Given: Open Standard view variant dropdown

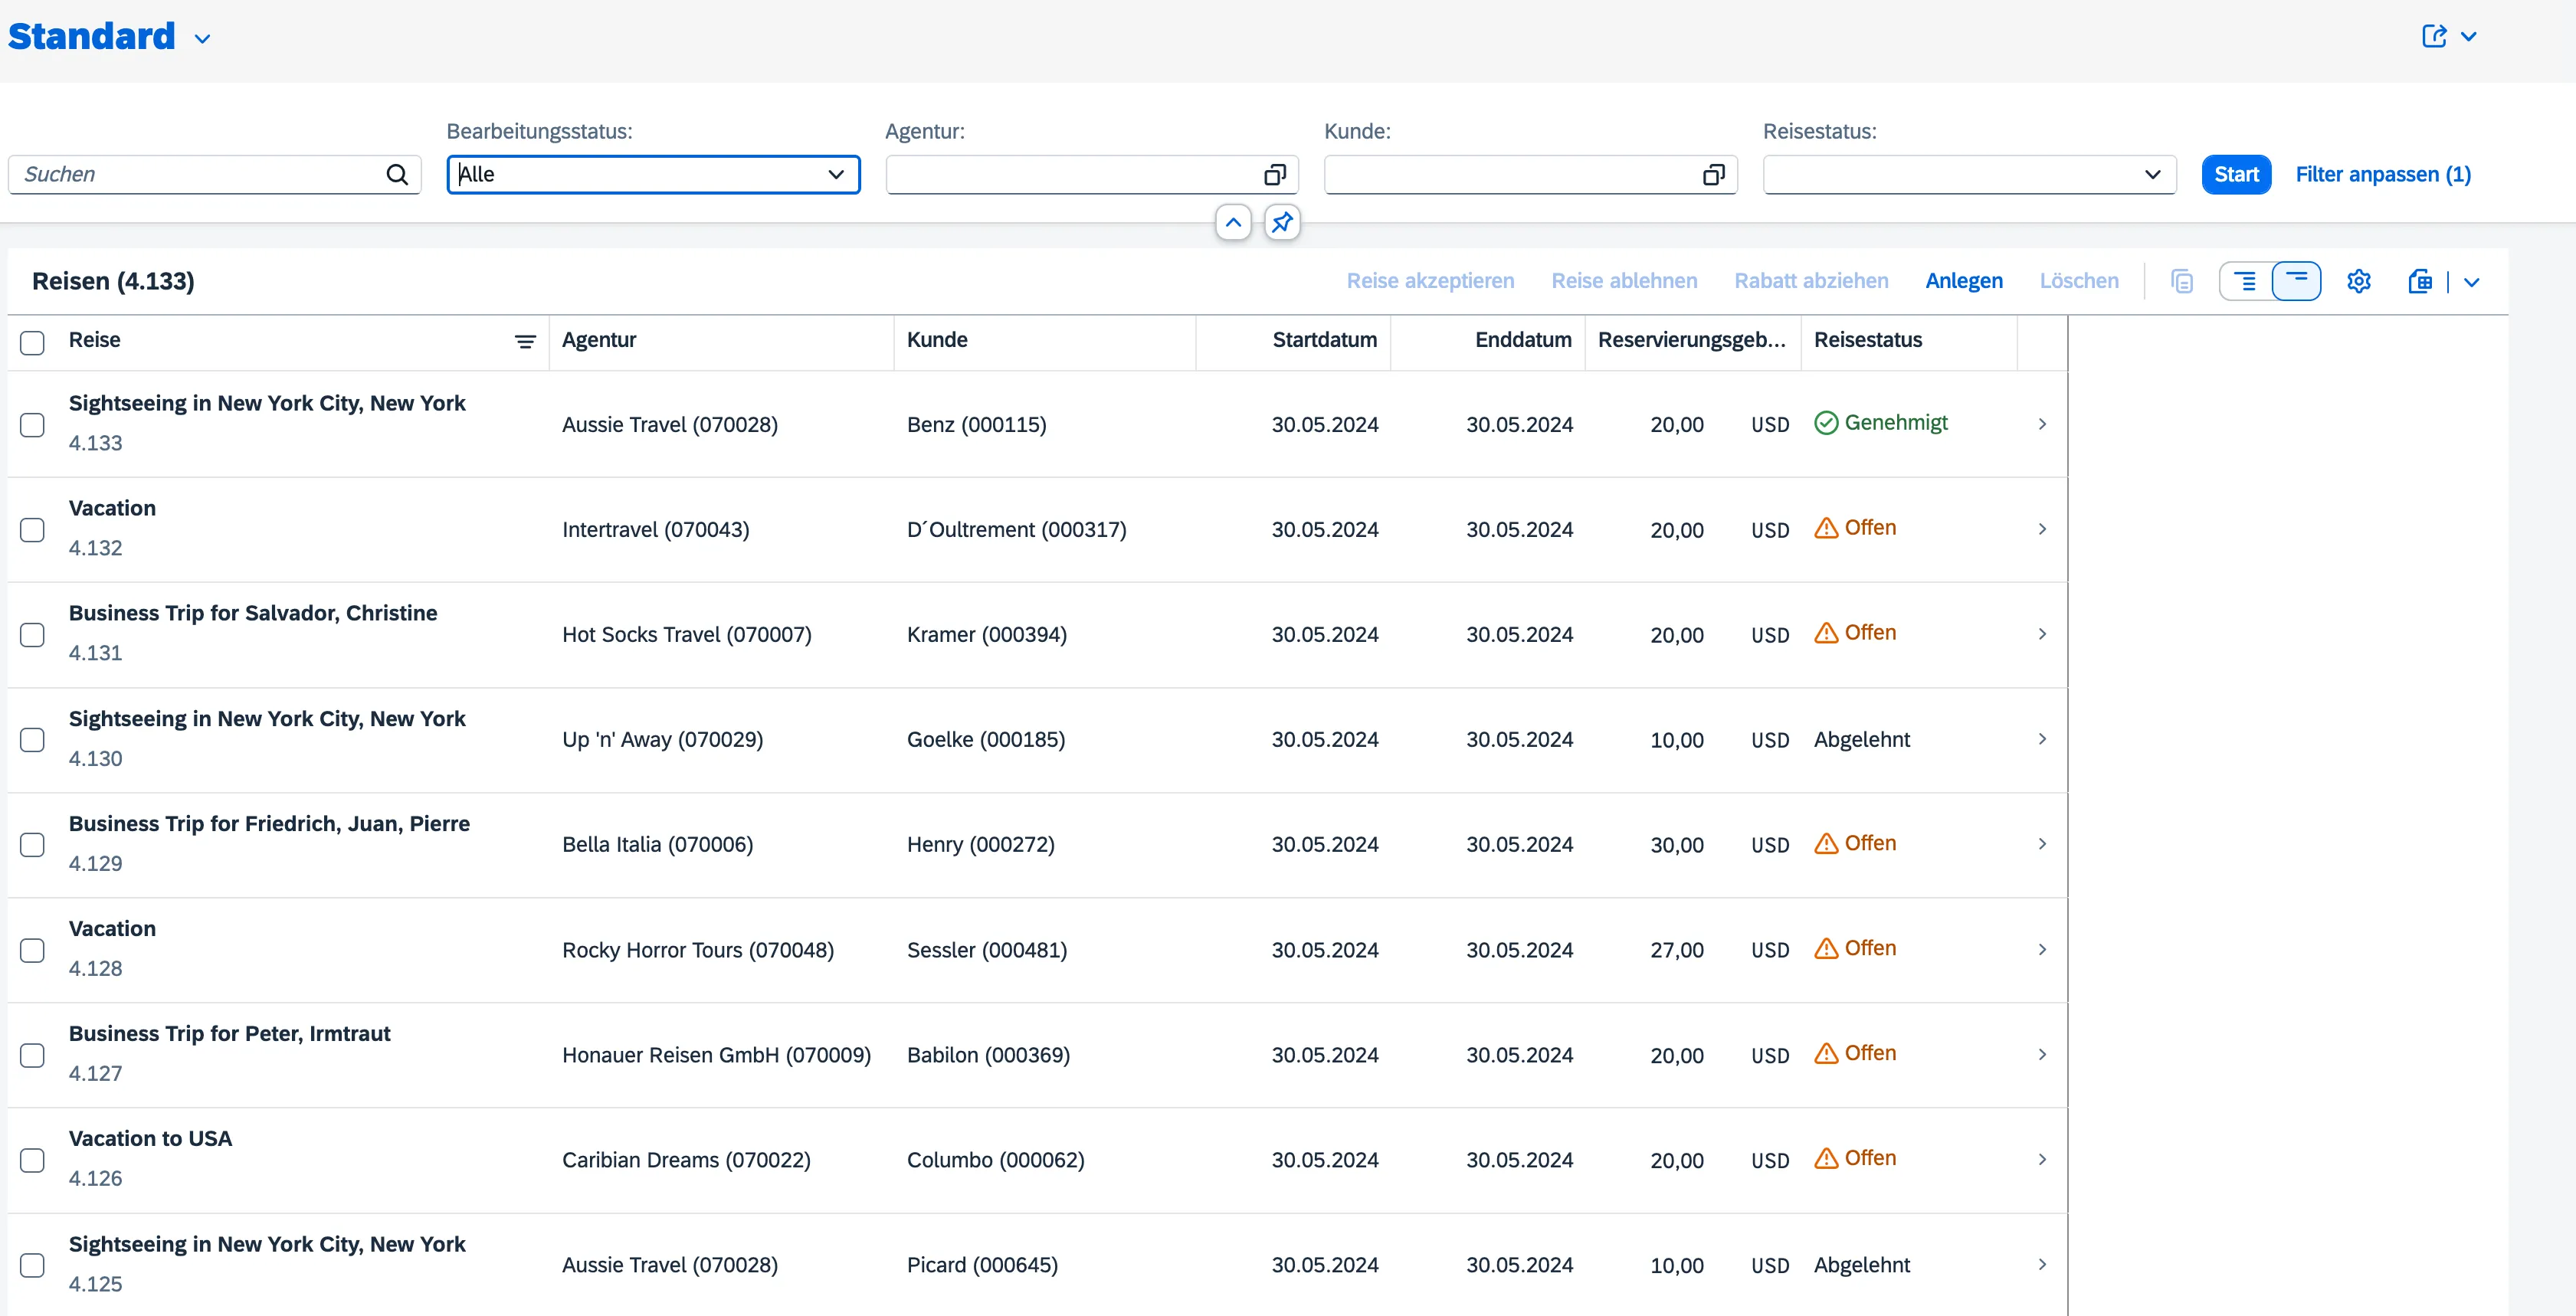Looking at the screenshot, I should (x=203, y=39).
